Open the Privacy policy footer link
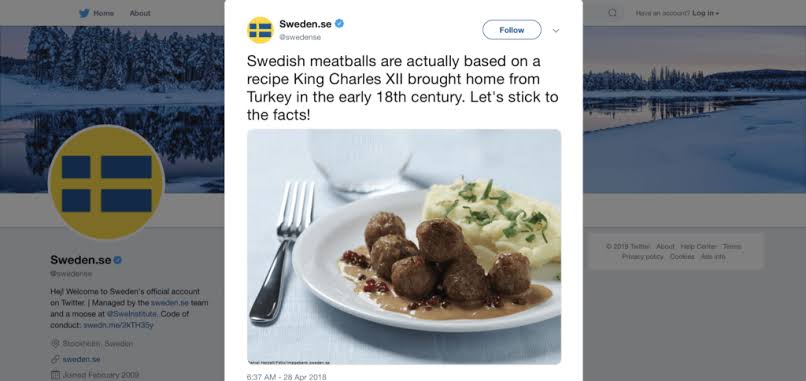 click(642, 257)
